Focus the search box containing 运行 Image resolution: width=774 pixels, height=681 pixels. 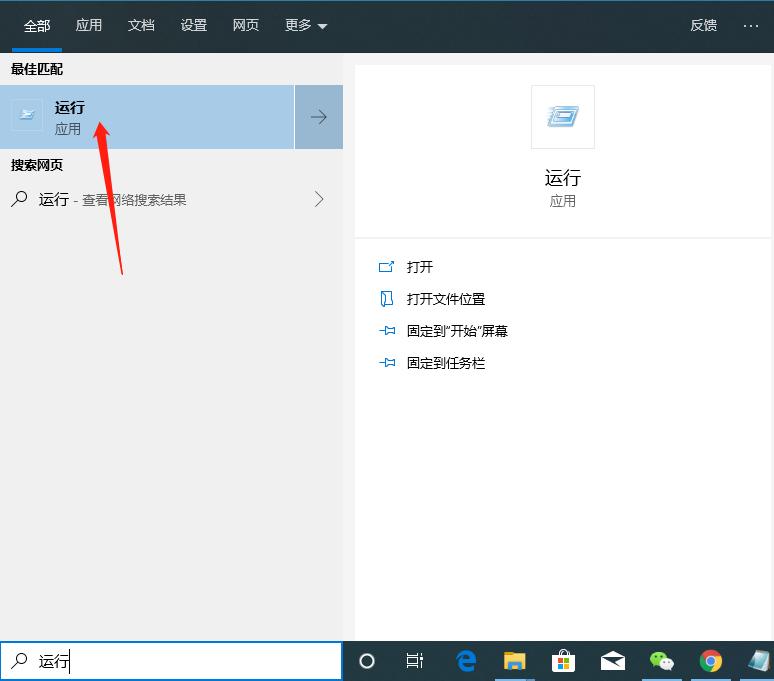(171, 661)
